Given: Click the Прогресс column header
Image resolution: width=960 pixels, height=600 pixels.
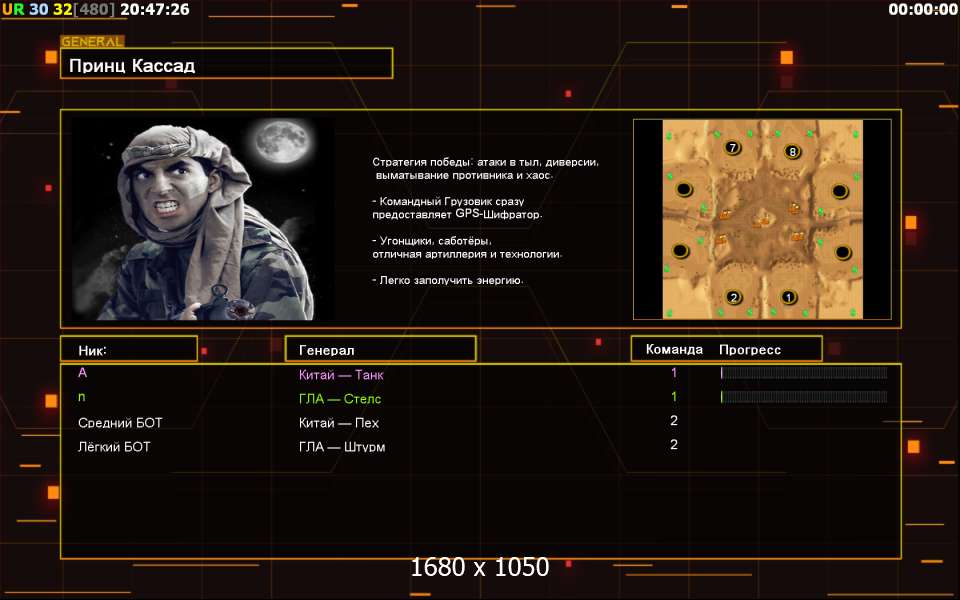Looking at the screenshot, I should tap(750, 349).
